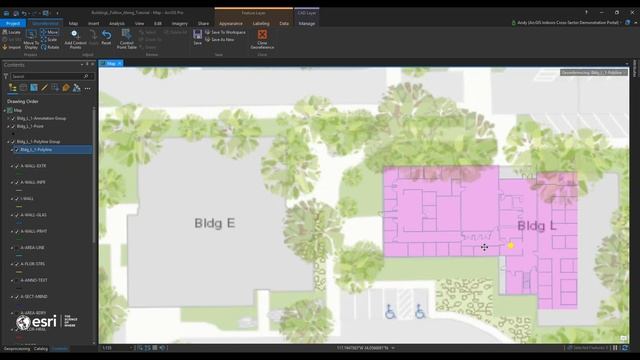Screen dimensions: 640x360
Task: Toggle A-WALL-INPR layer checkbox
Action: pyautogui.click(x=17, y=182)
